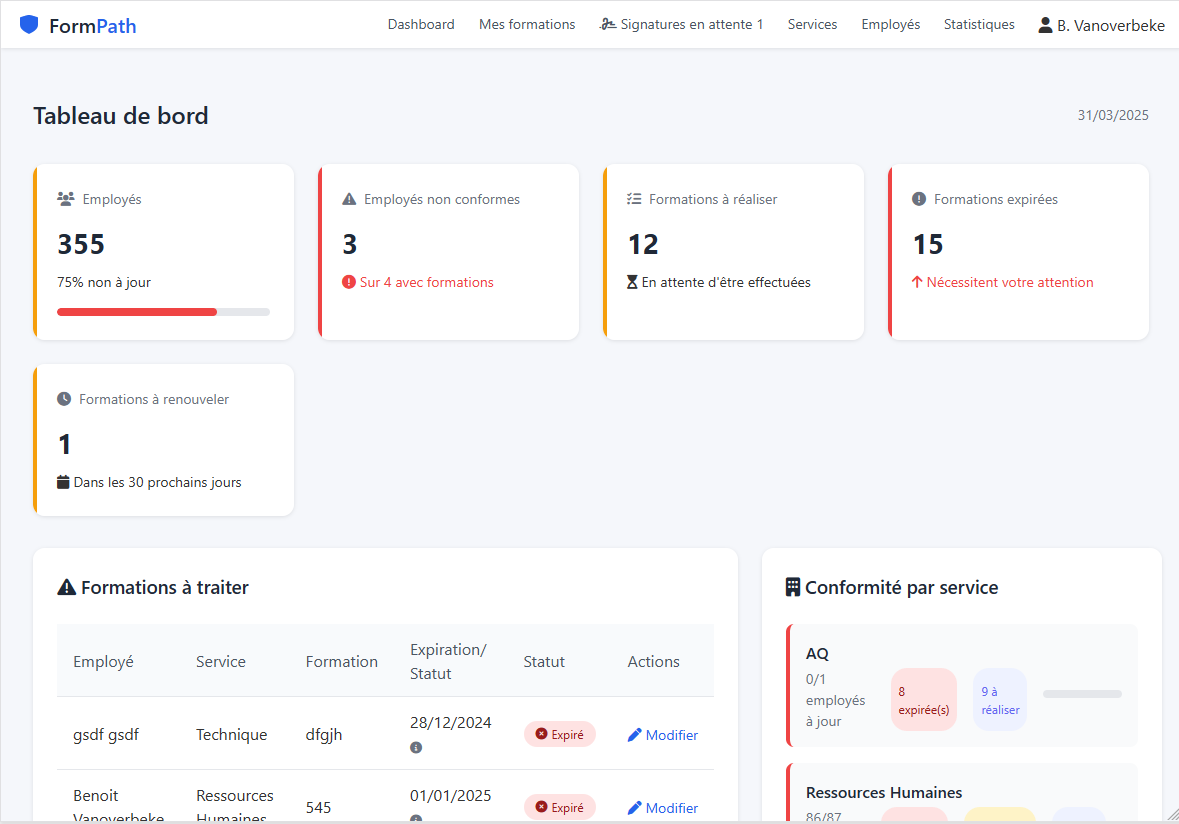1179x824 pixels.
Task: Click the AQ service progress bar
Action: pyautogui.click(x=1082, y=694)
